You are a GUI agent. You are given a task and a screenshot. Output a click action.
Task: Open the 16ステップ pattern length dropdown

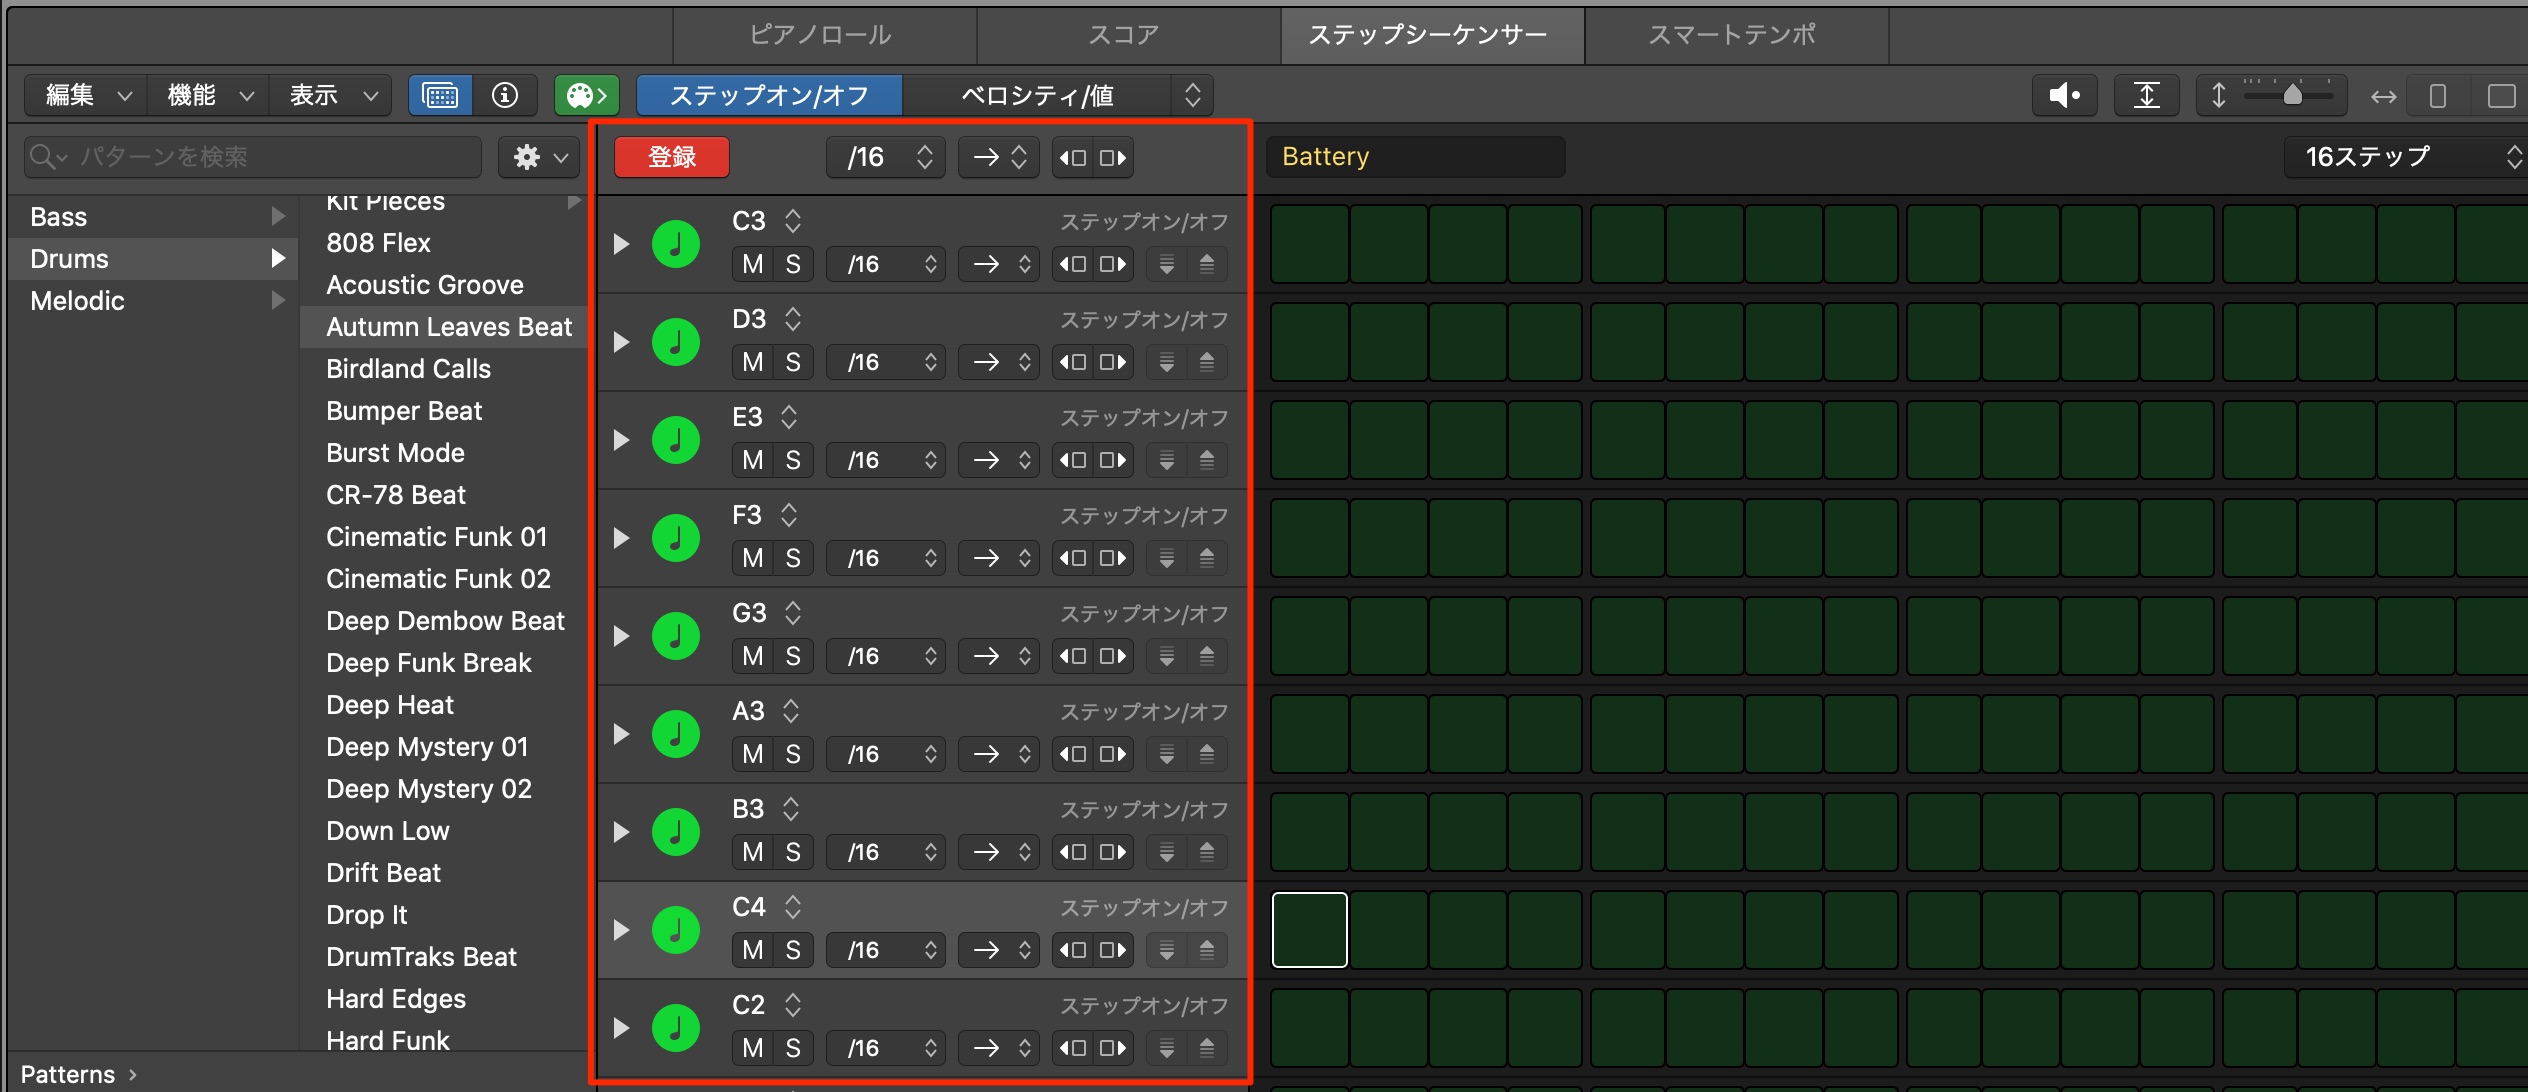pos(2406,157)
